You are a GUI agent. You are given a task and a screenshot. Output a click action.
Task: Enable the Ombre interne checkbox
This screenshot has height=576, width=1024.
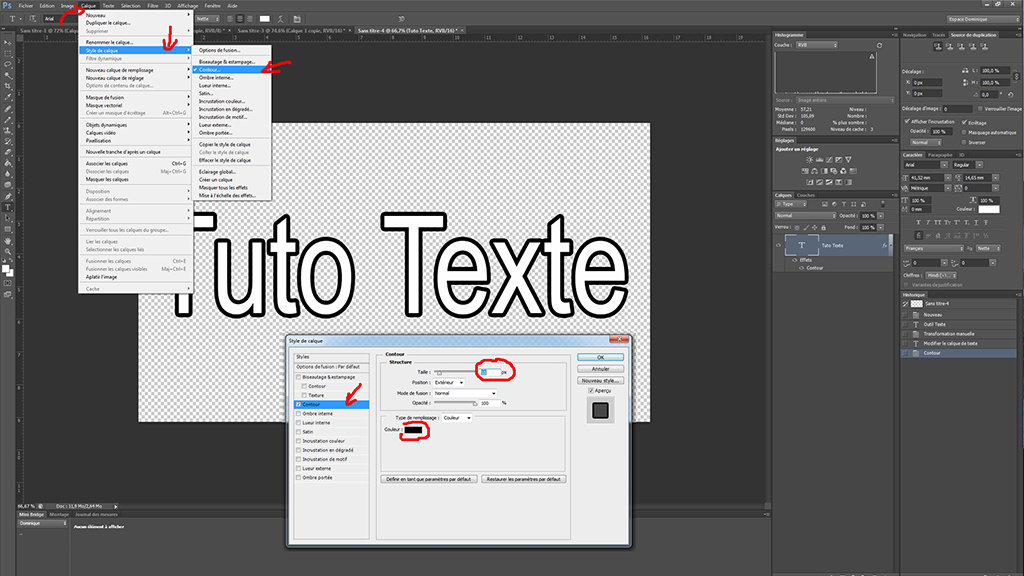tap(298, 413)
